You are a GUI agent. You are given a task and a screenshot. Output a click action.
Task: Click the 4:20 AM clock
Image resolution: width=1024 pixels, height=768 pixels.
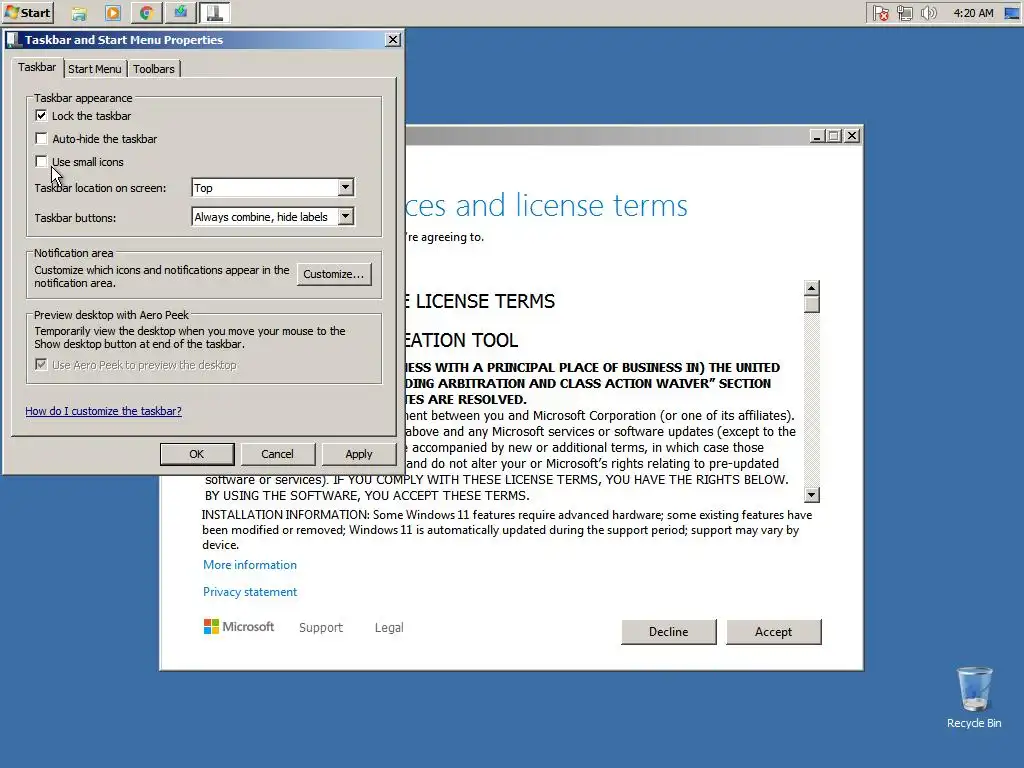tap(973, 13)
